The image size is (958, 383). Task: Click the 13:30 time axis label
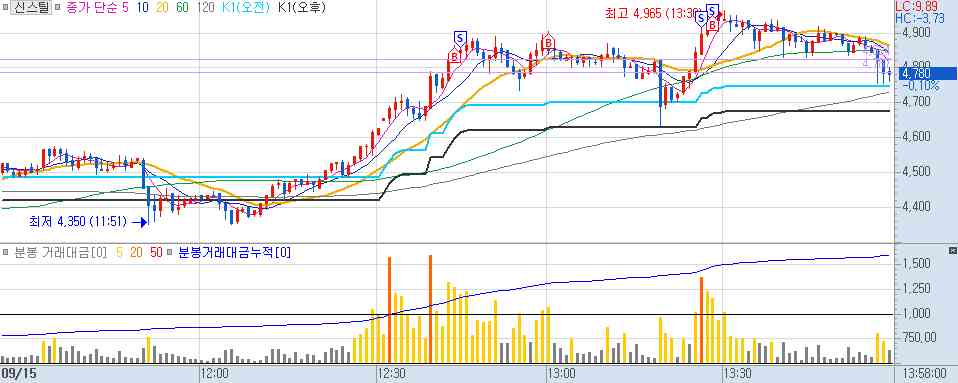tap(737, 373)
